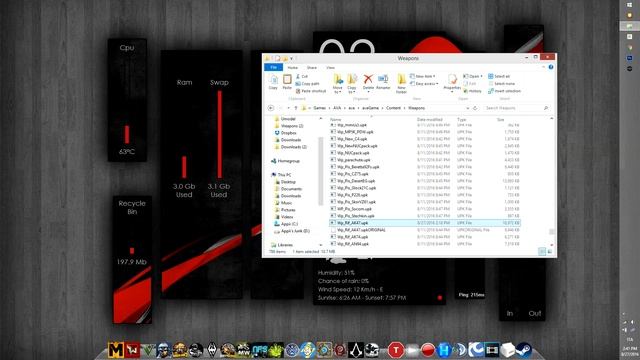Sort by the Size column header
Image resolution: width=640 pixels, height=360 pixels.
point(501,120)
